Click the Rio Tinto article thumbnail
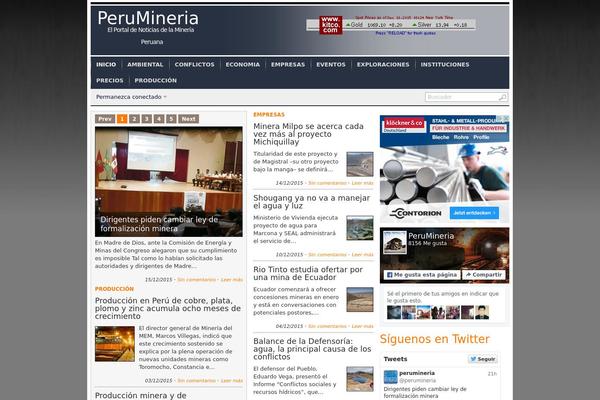The height and width of the screenshot is (400, 600). coord(360,299)
